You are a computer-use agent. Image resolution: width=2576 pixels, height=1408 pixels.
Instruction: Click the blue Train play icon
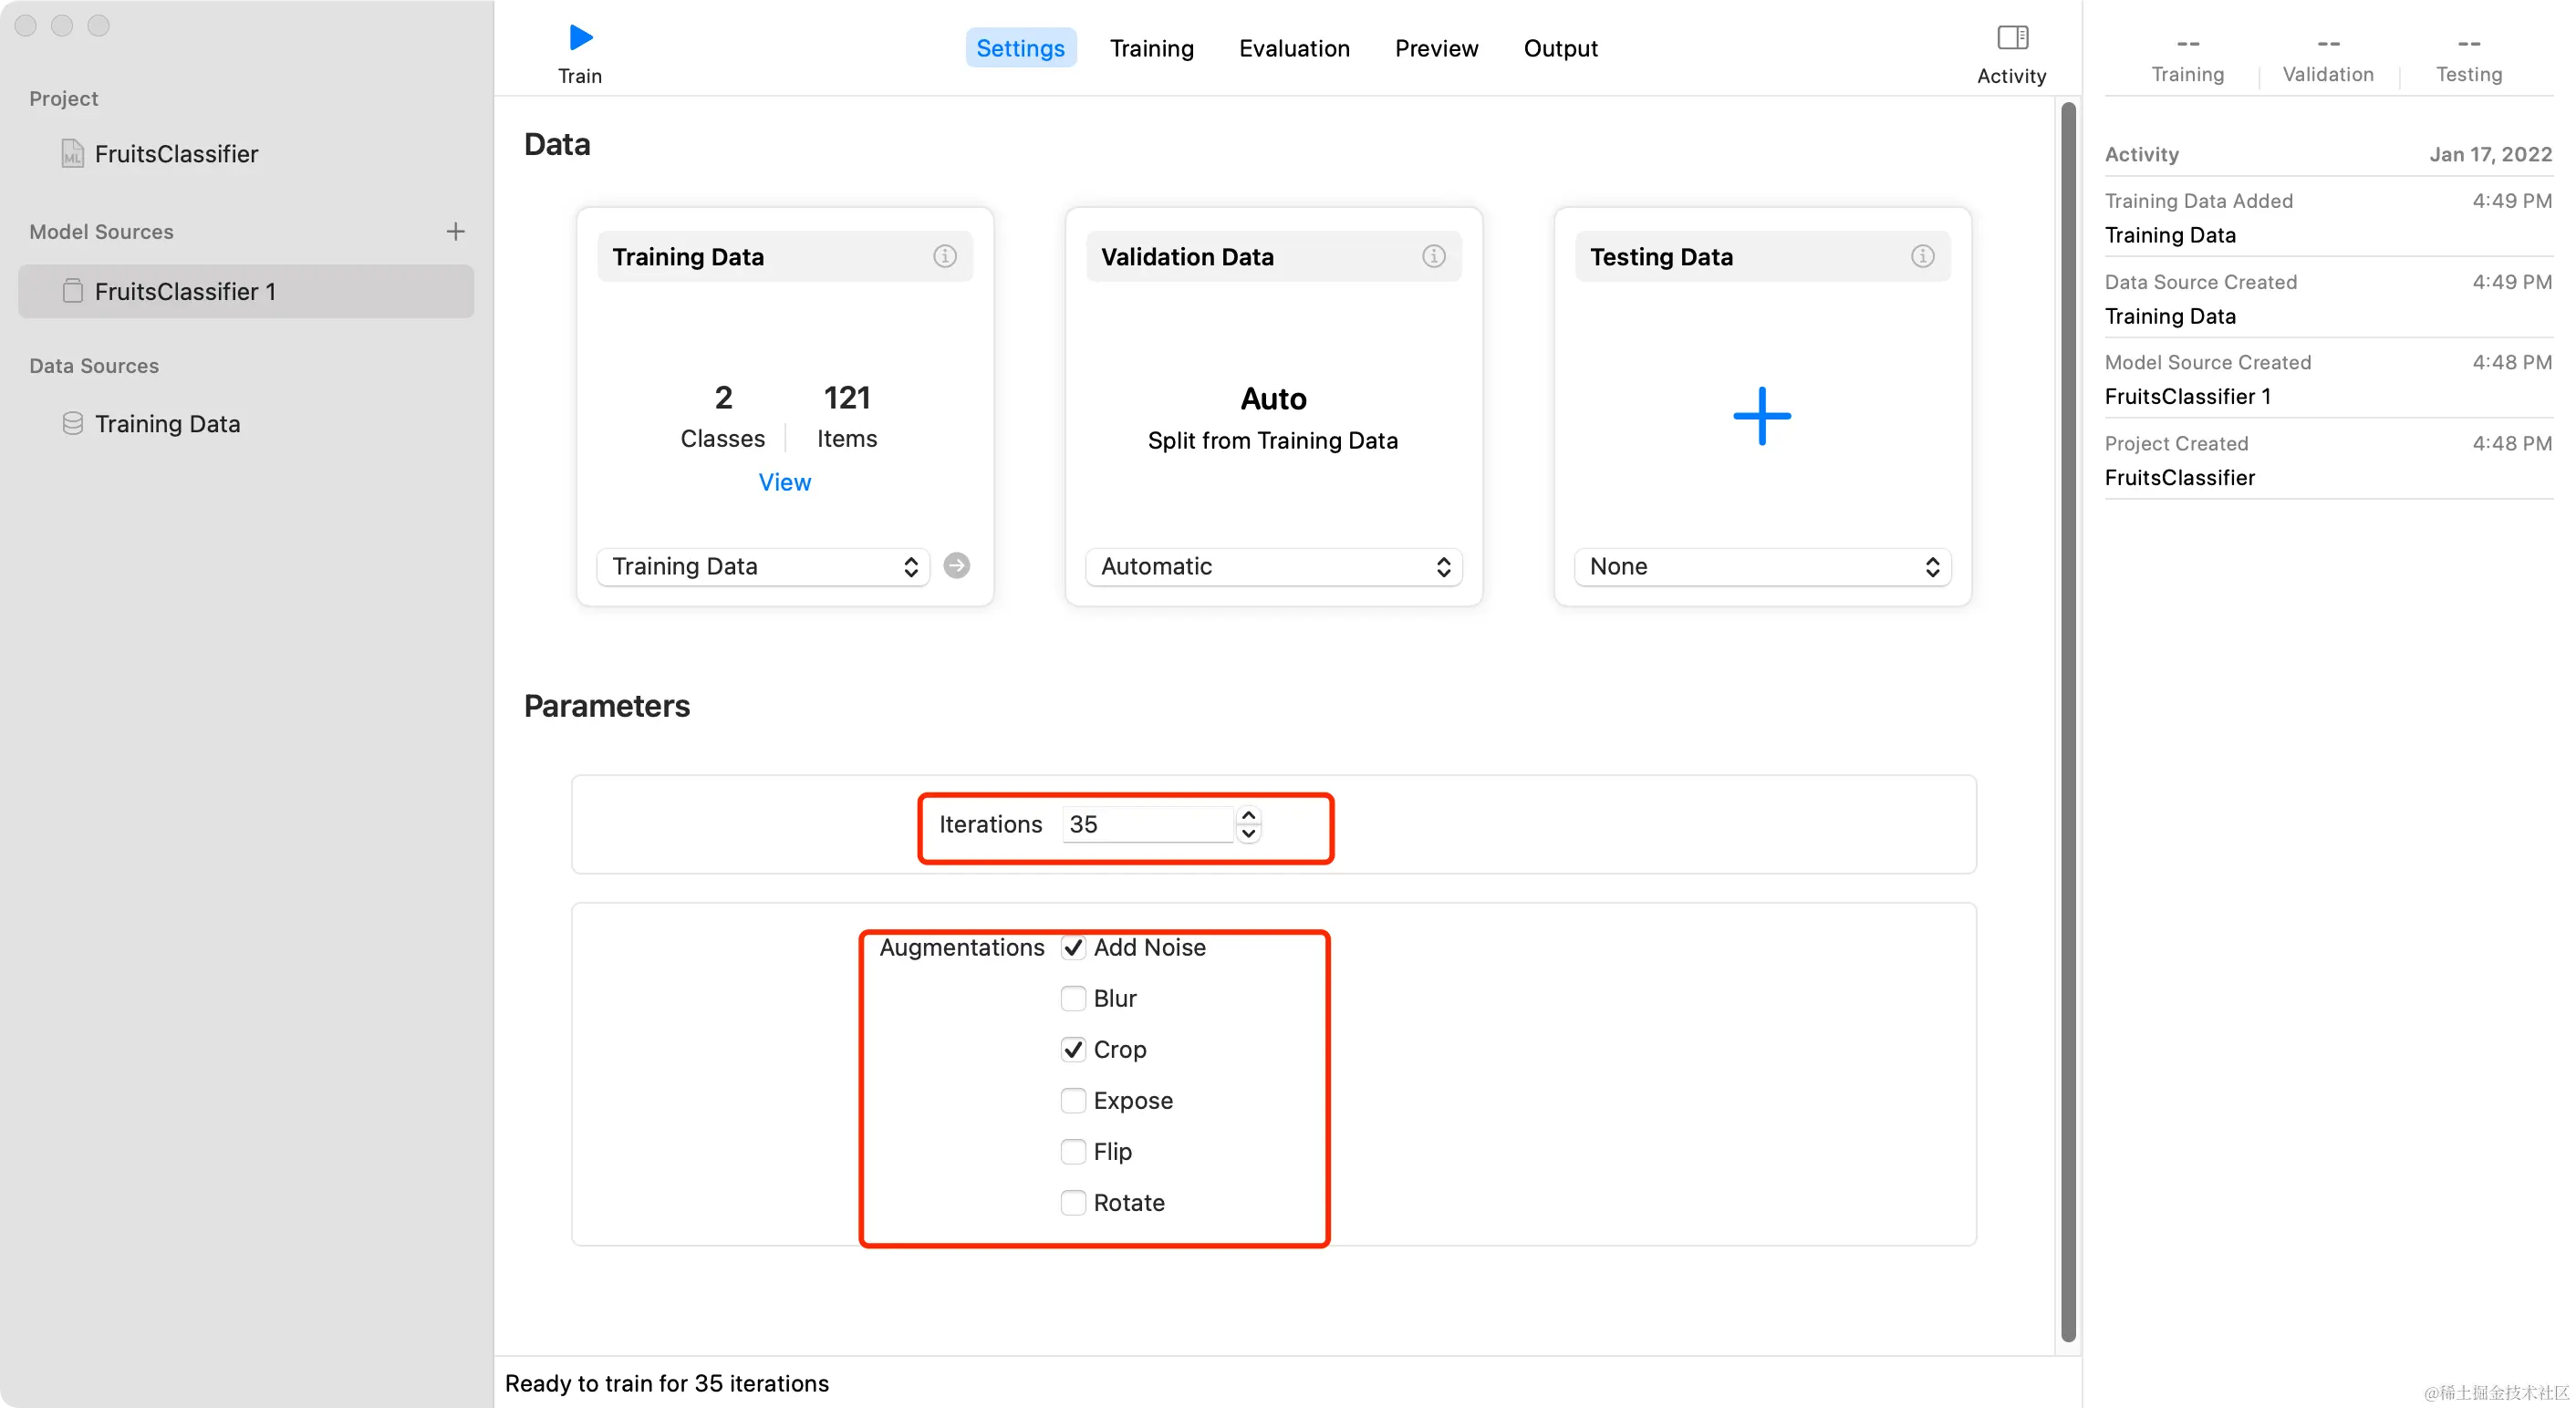tap(580, 38)
